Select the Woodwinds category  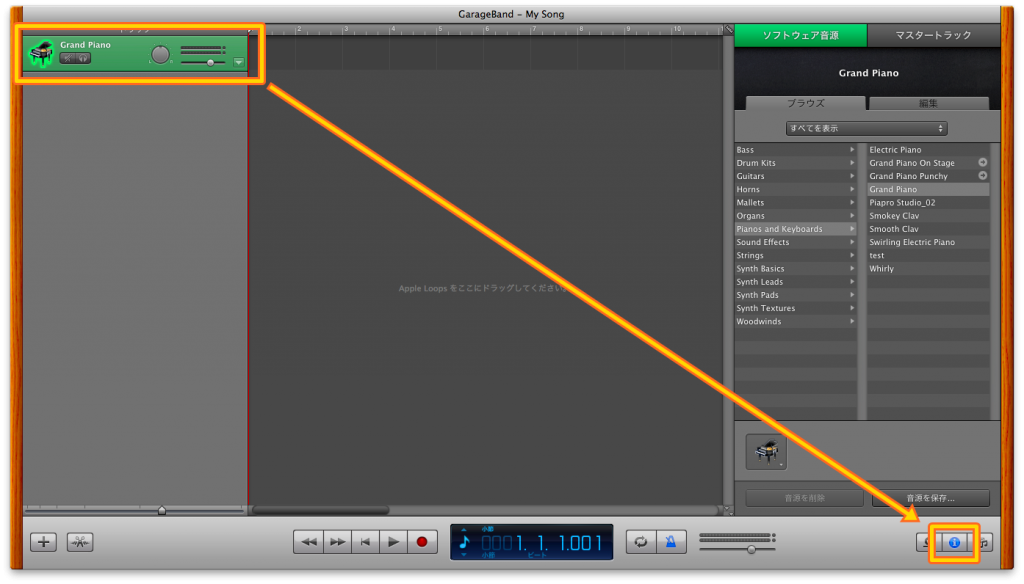[x=795, y=321]
